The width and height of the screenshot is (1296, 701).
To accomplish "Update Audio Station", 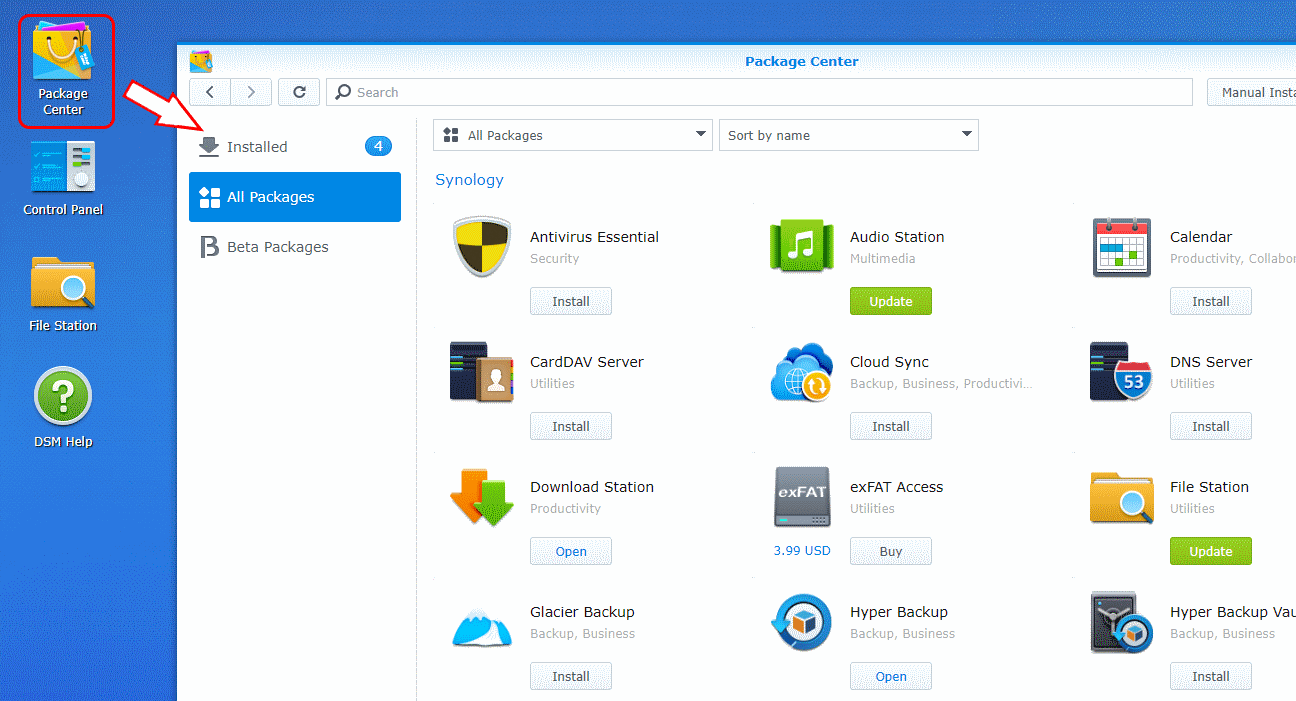I will pyautogui.click(x=891, y=301).
